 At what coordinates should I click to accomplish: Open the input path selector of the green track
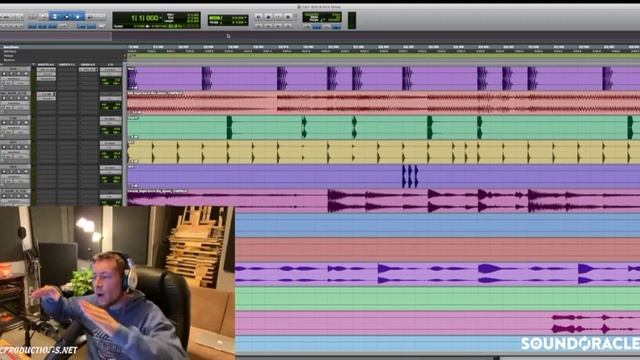point(111,119)
